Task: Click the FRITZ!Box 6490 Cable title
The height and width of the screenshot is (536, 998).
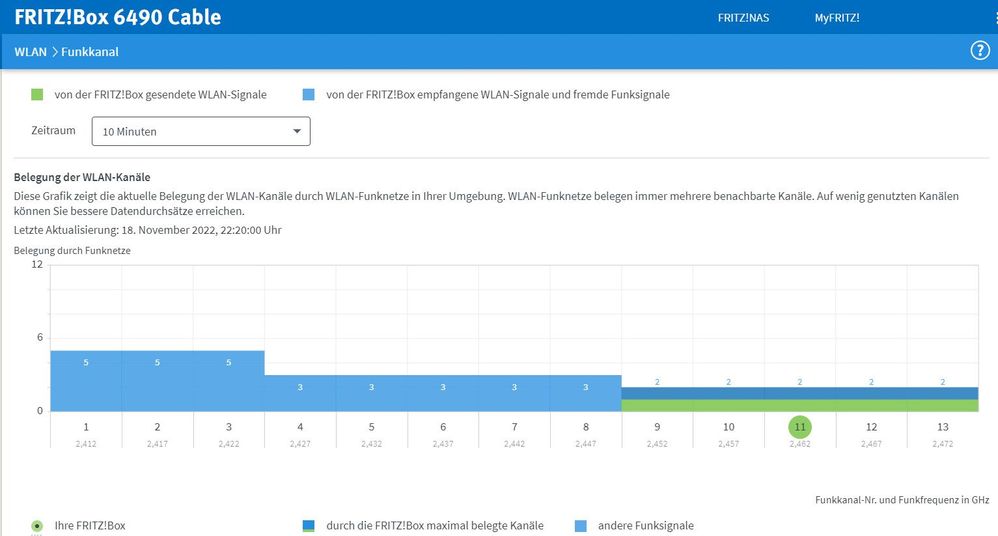Action: coord(118,17)
